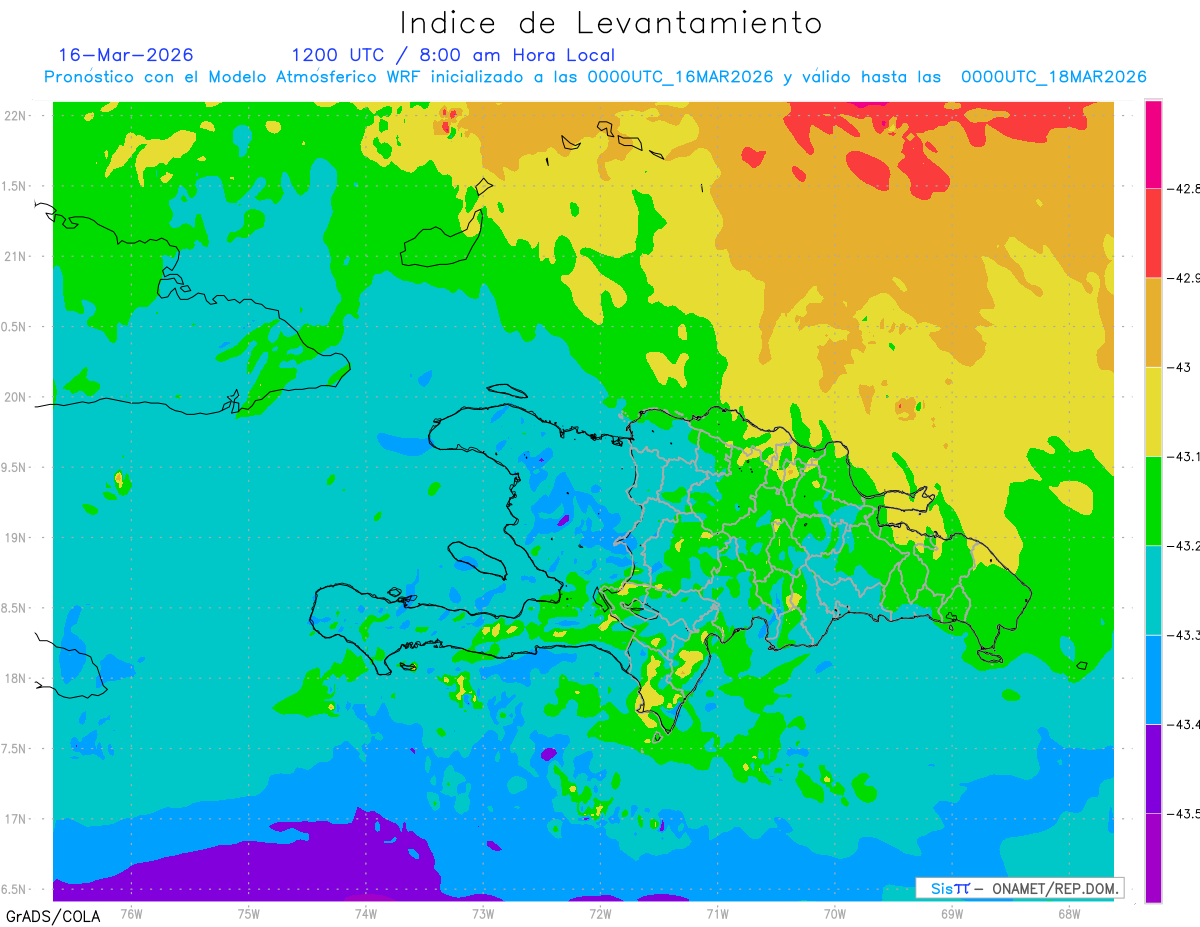Screen dimensions: 1200x927
Task: Click the '-43.2' legend label
Action: 1184,545
